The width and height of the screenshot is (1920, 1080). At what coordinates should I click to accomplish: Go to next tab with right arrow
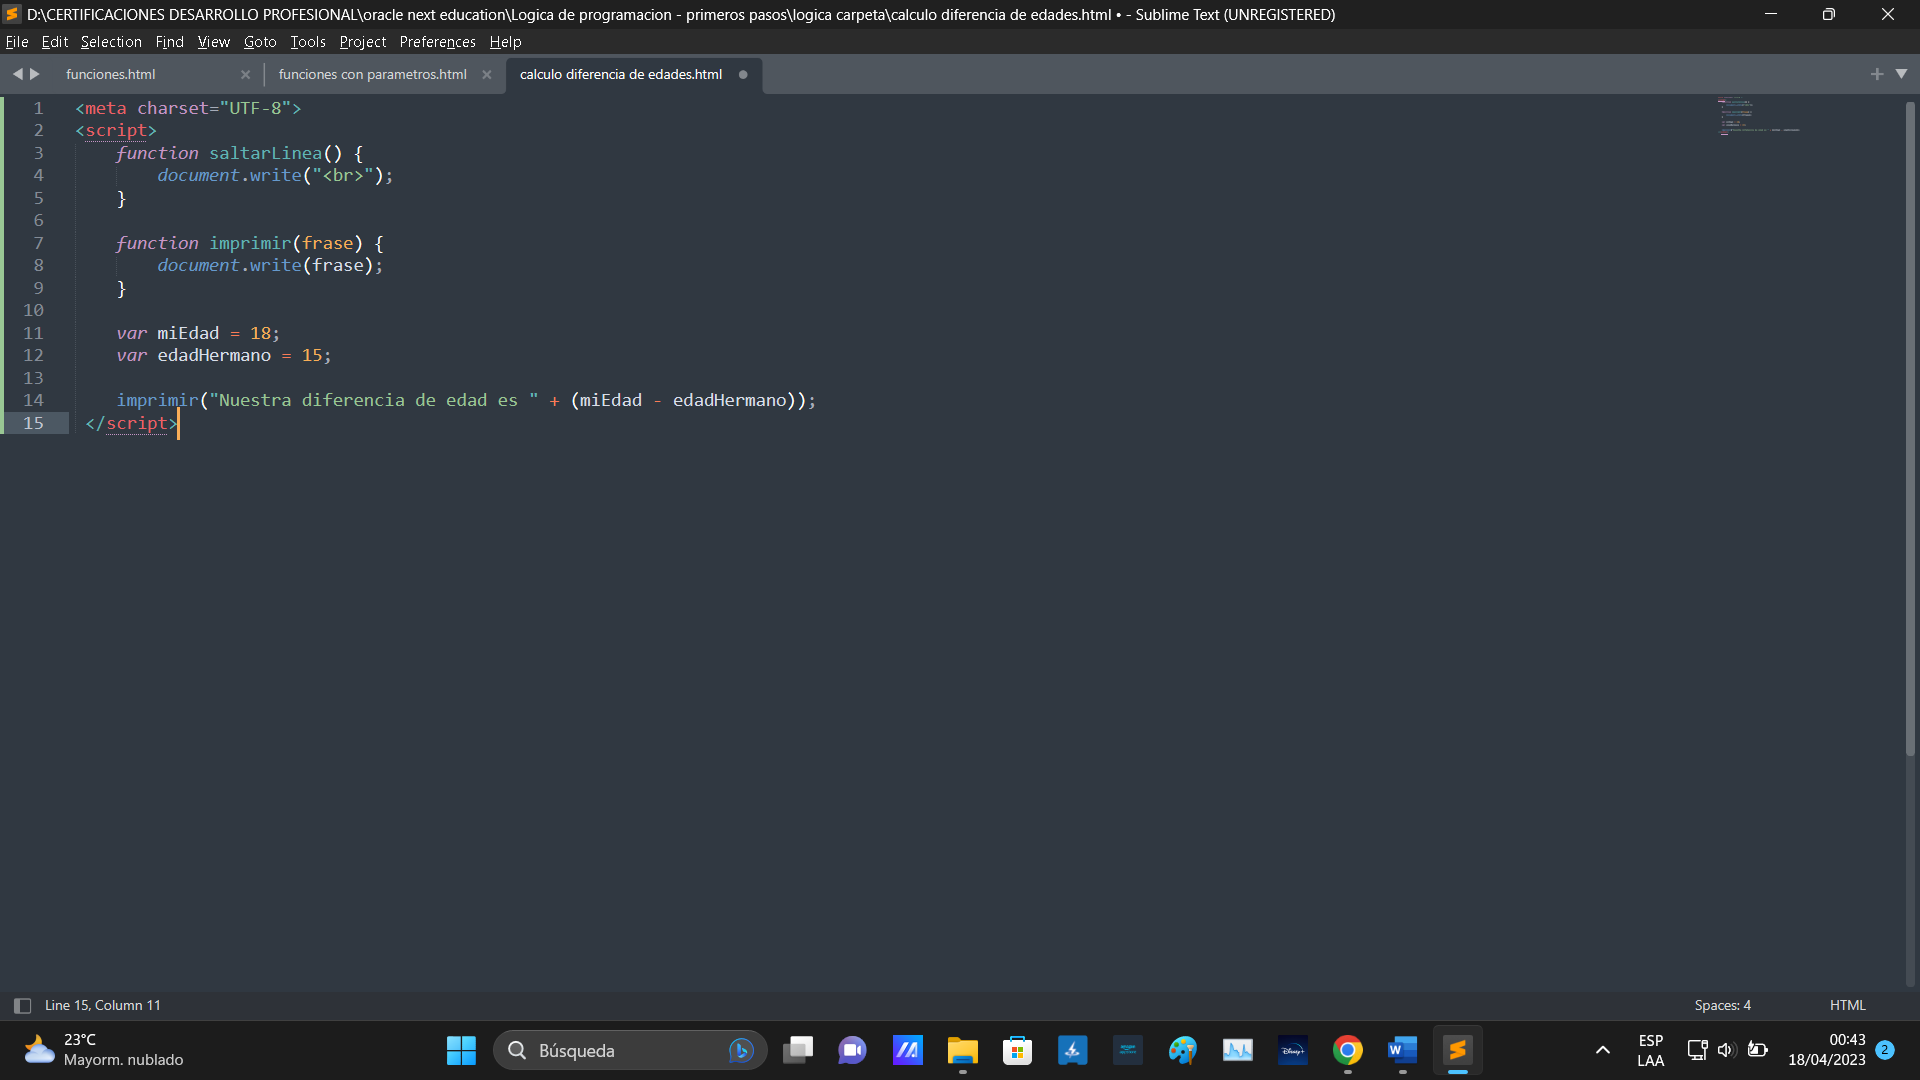[35, 74]
